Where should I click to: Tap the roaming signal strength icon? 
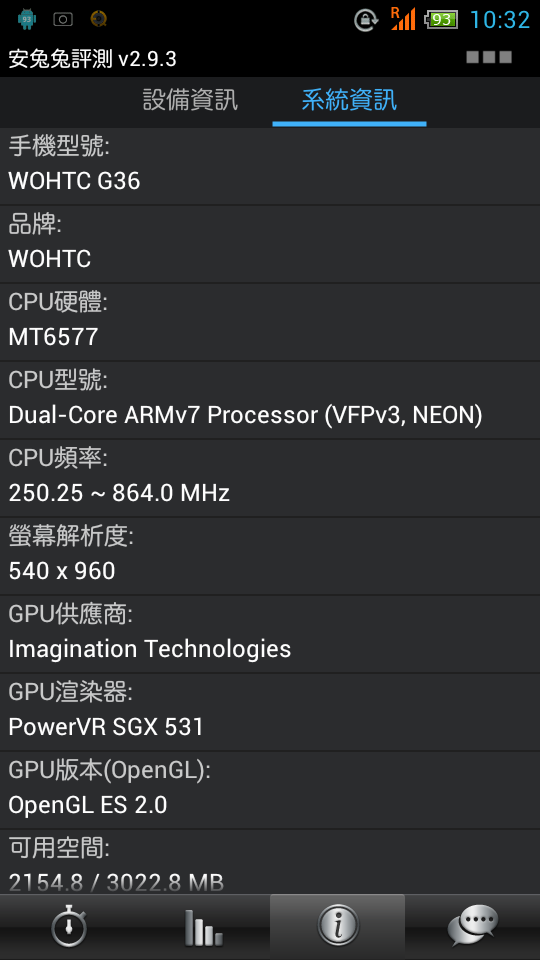click(403, 18)
